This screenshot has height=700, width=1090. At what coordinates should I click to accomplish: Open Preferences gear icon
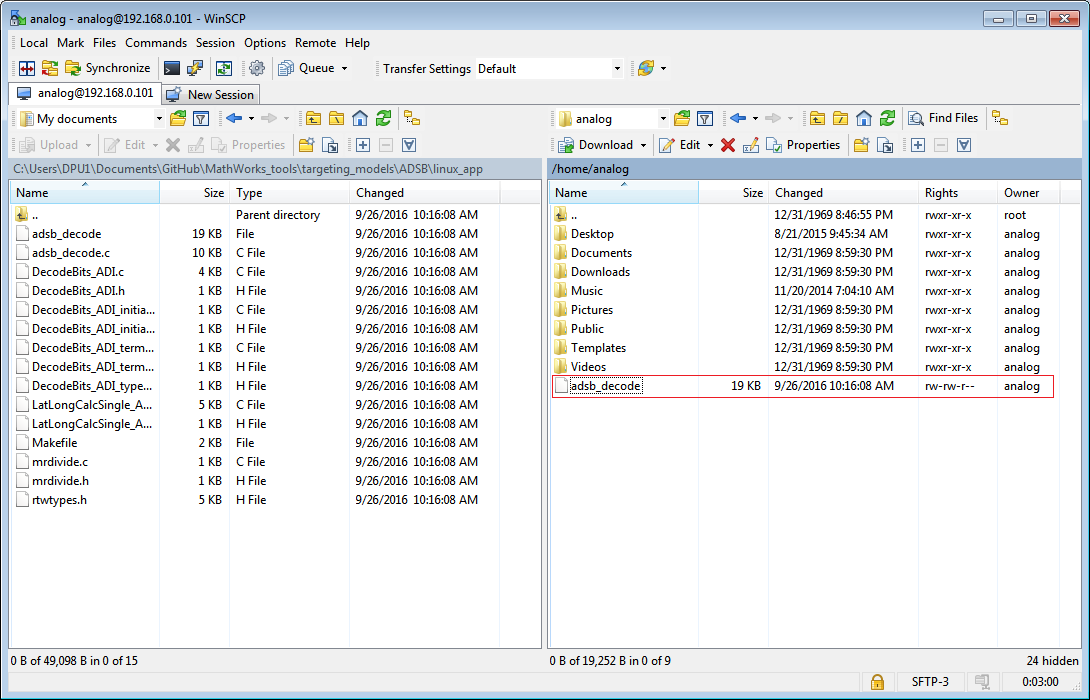[257, 68]
